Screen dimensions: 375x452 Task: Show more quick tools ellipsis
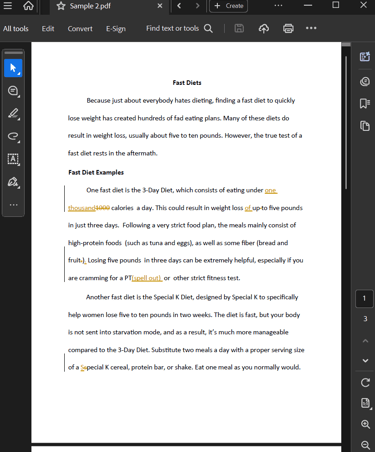[x=13, y=205]
